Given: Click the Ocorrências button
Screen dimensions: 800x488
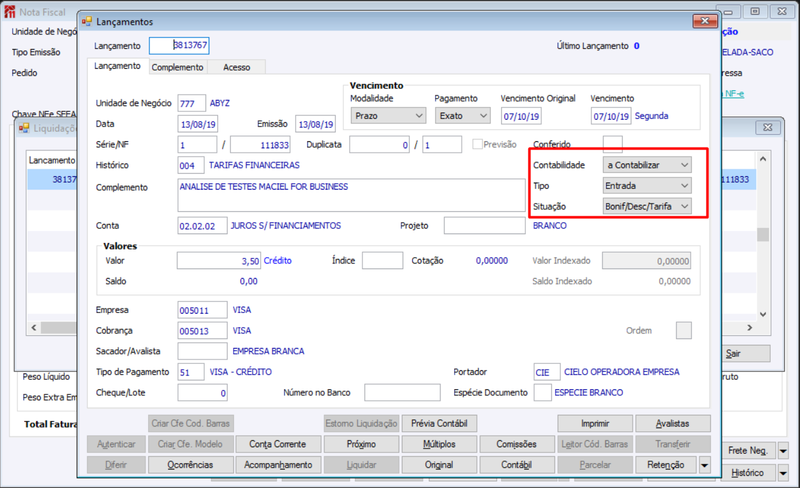Looking at the screenshot, I should coord(190,465).
